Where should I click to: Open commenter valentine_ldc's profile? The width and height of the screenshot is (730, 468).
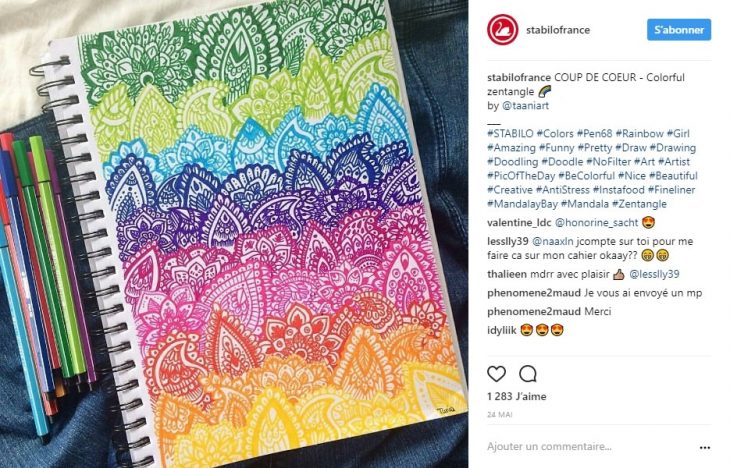520,223
